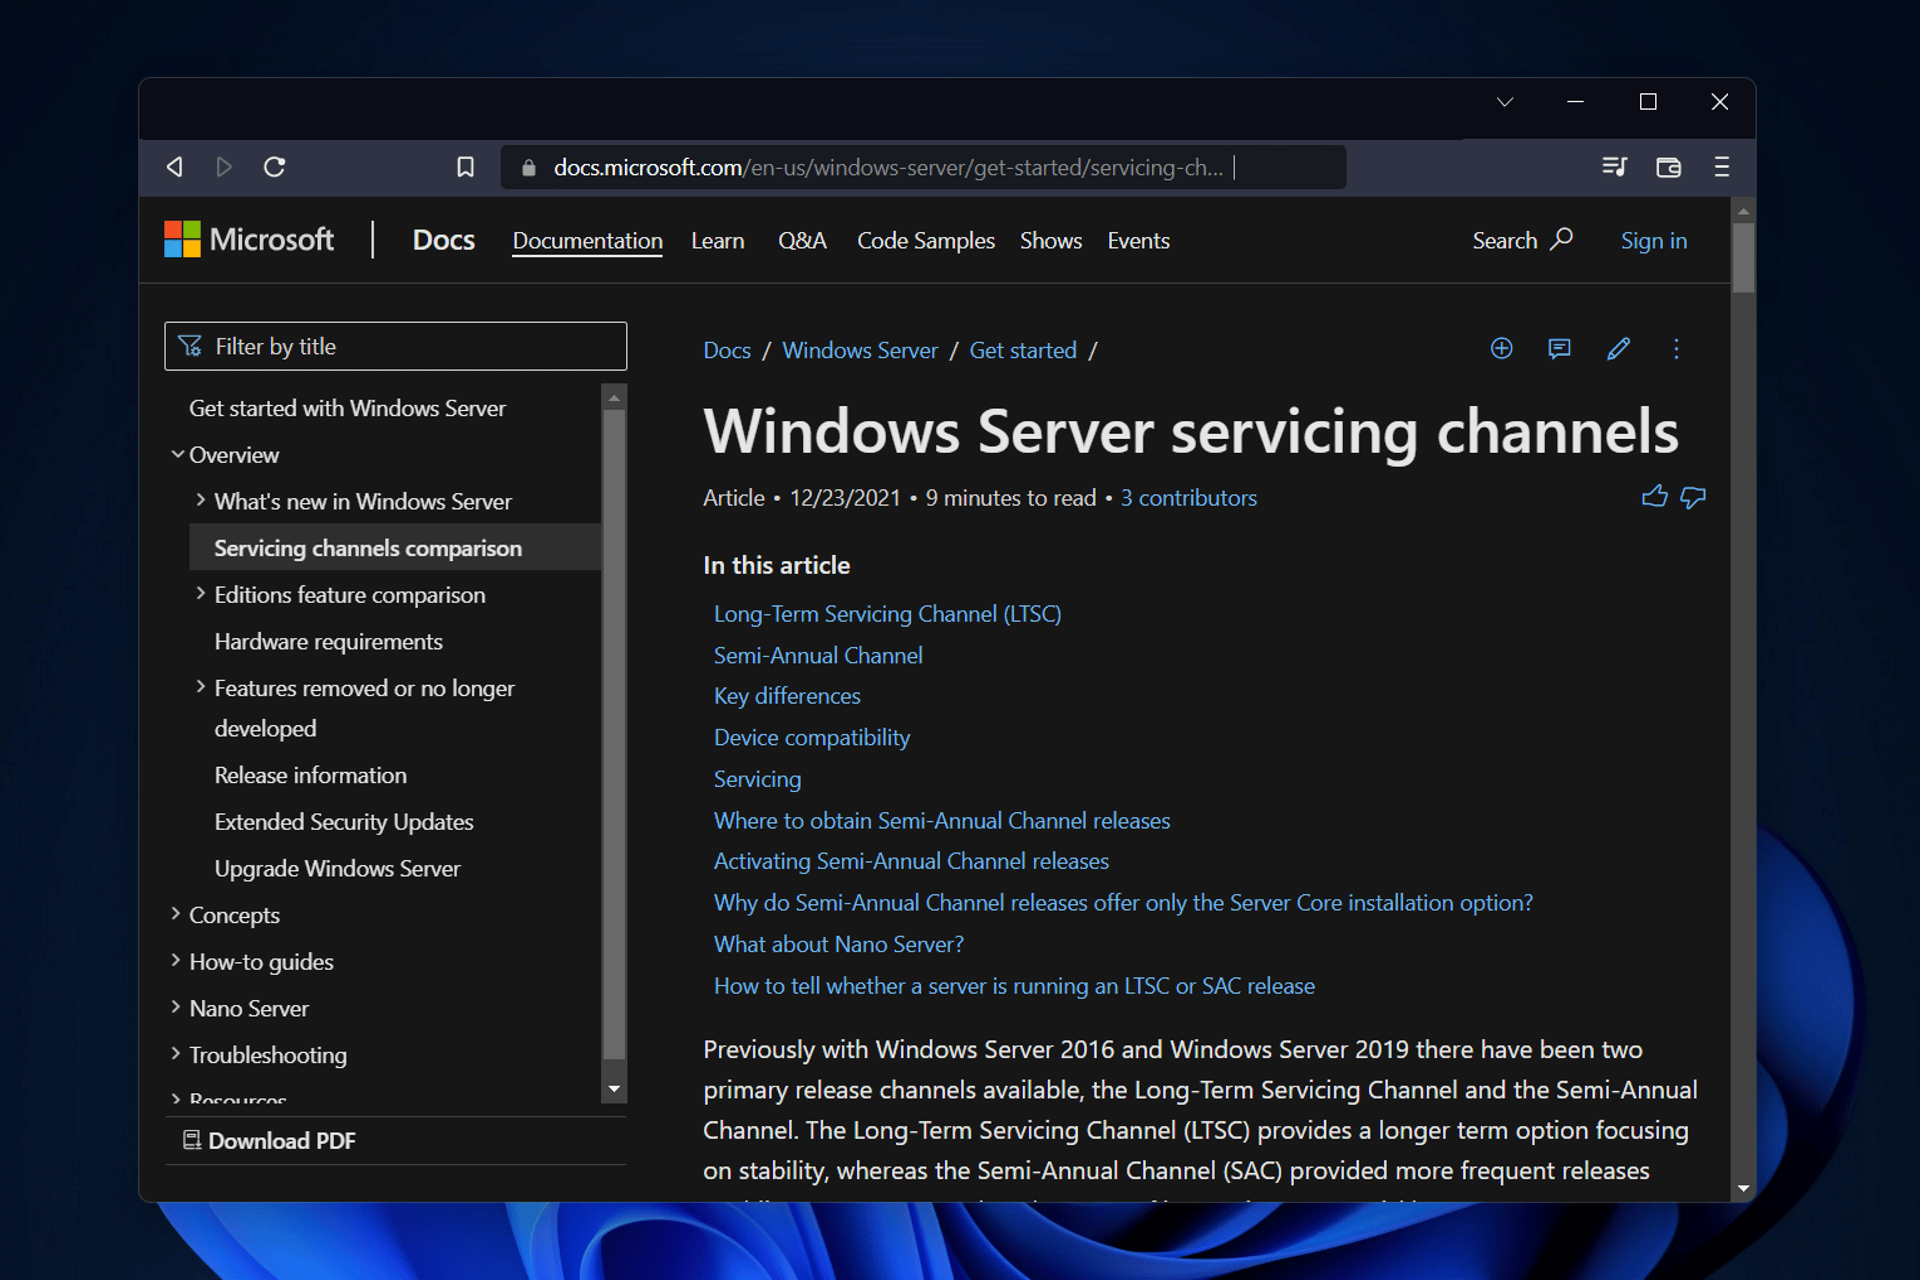This screenshot has height=1280, width=1920.
Task: Select Learn tab in navigation bar
Action: pyautogui.click(x=719, y=240)
